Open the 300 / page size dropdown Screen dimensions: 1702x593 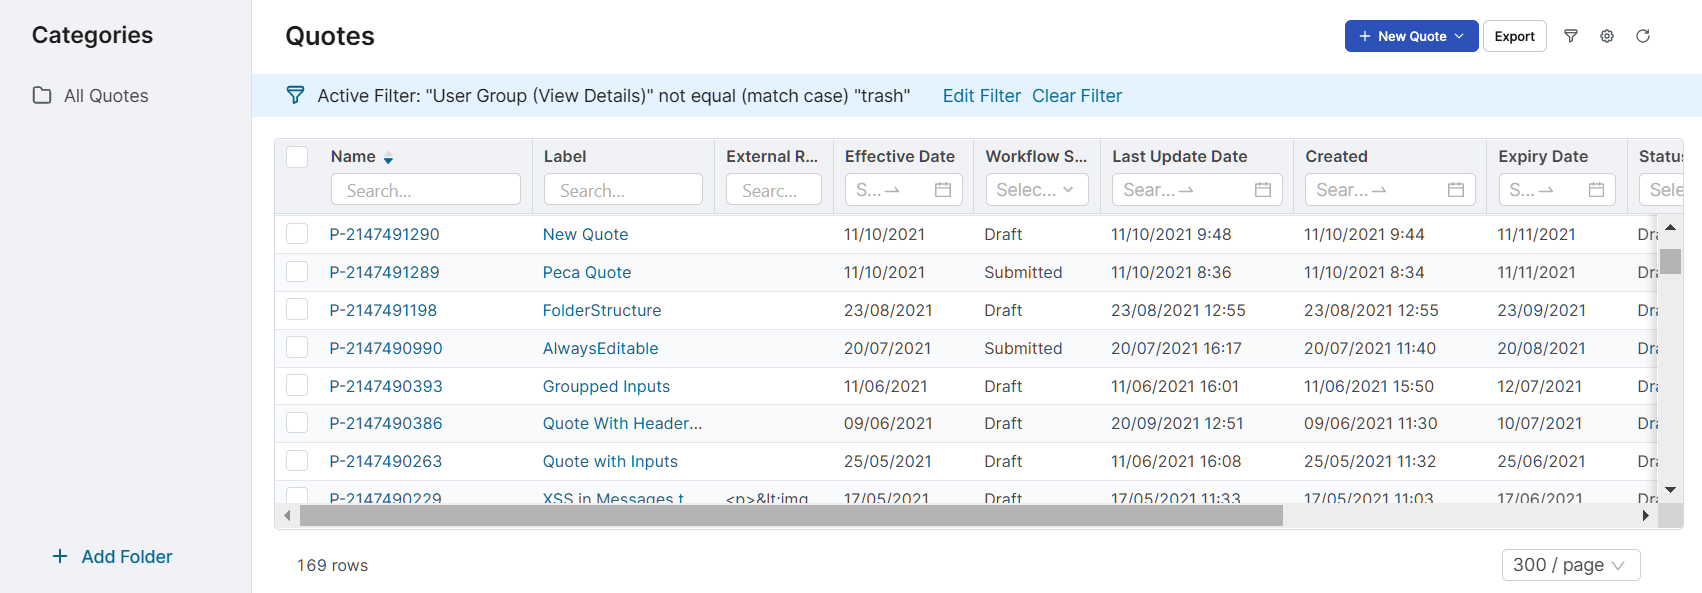point(1570,565)
